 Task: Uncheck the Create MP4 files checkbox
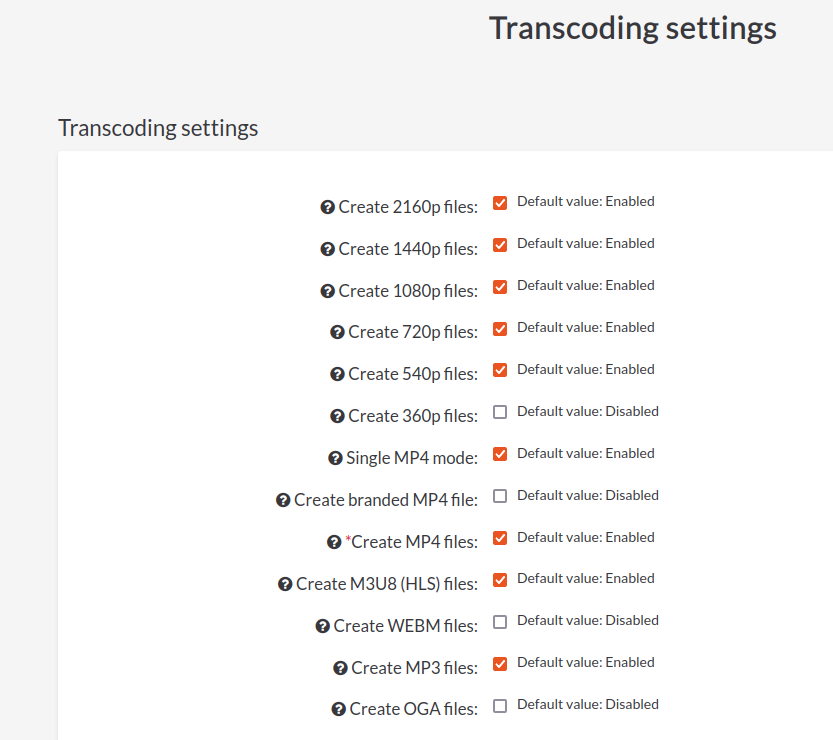point(499,537)
